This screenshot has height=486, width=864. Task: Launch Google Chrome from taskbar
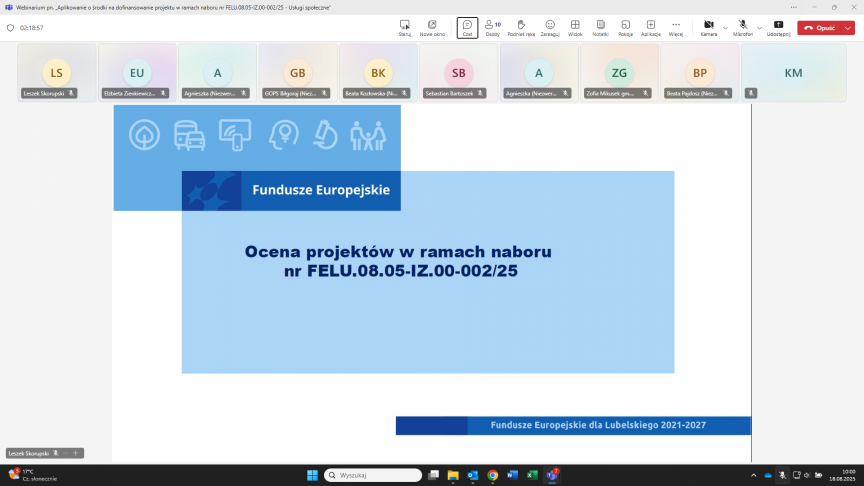(493, 475)
